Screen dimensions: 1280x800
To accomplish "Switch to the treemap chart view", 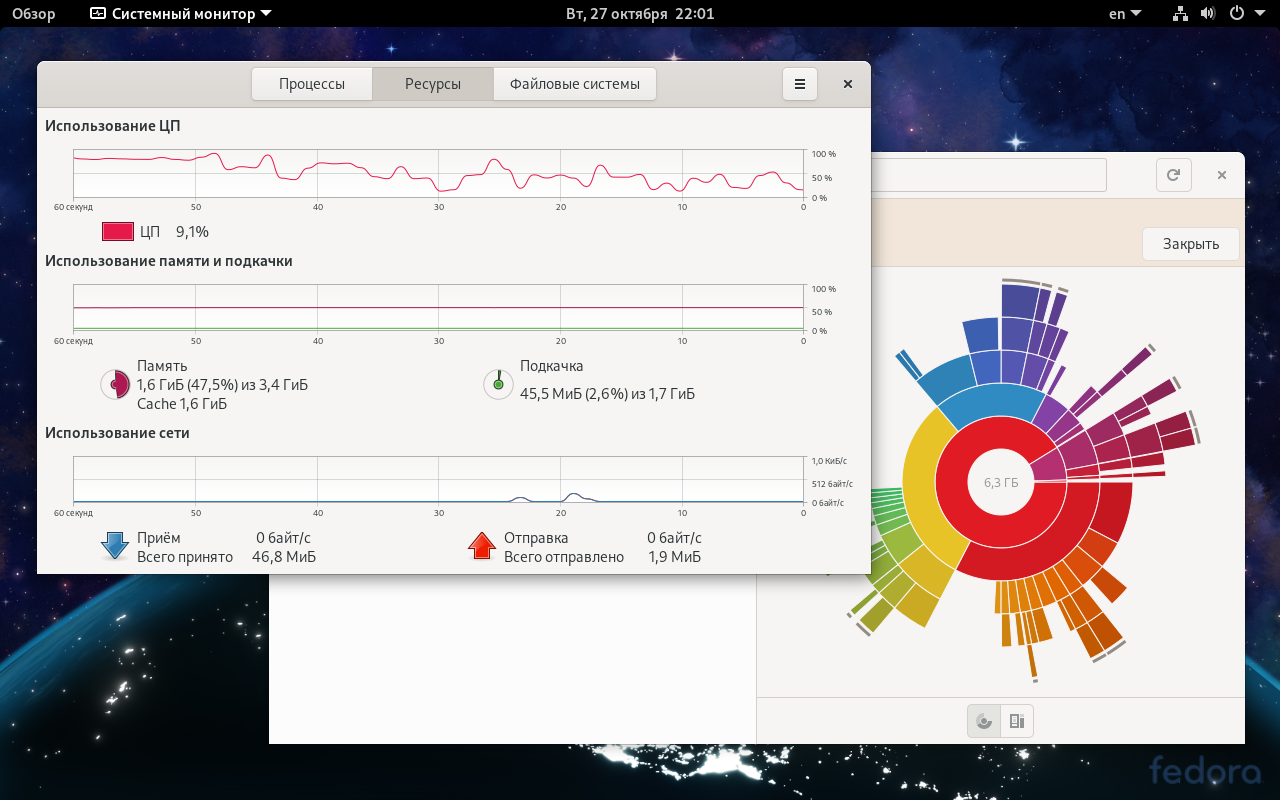I will (x=1017, y=720).
